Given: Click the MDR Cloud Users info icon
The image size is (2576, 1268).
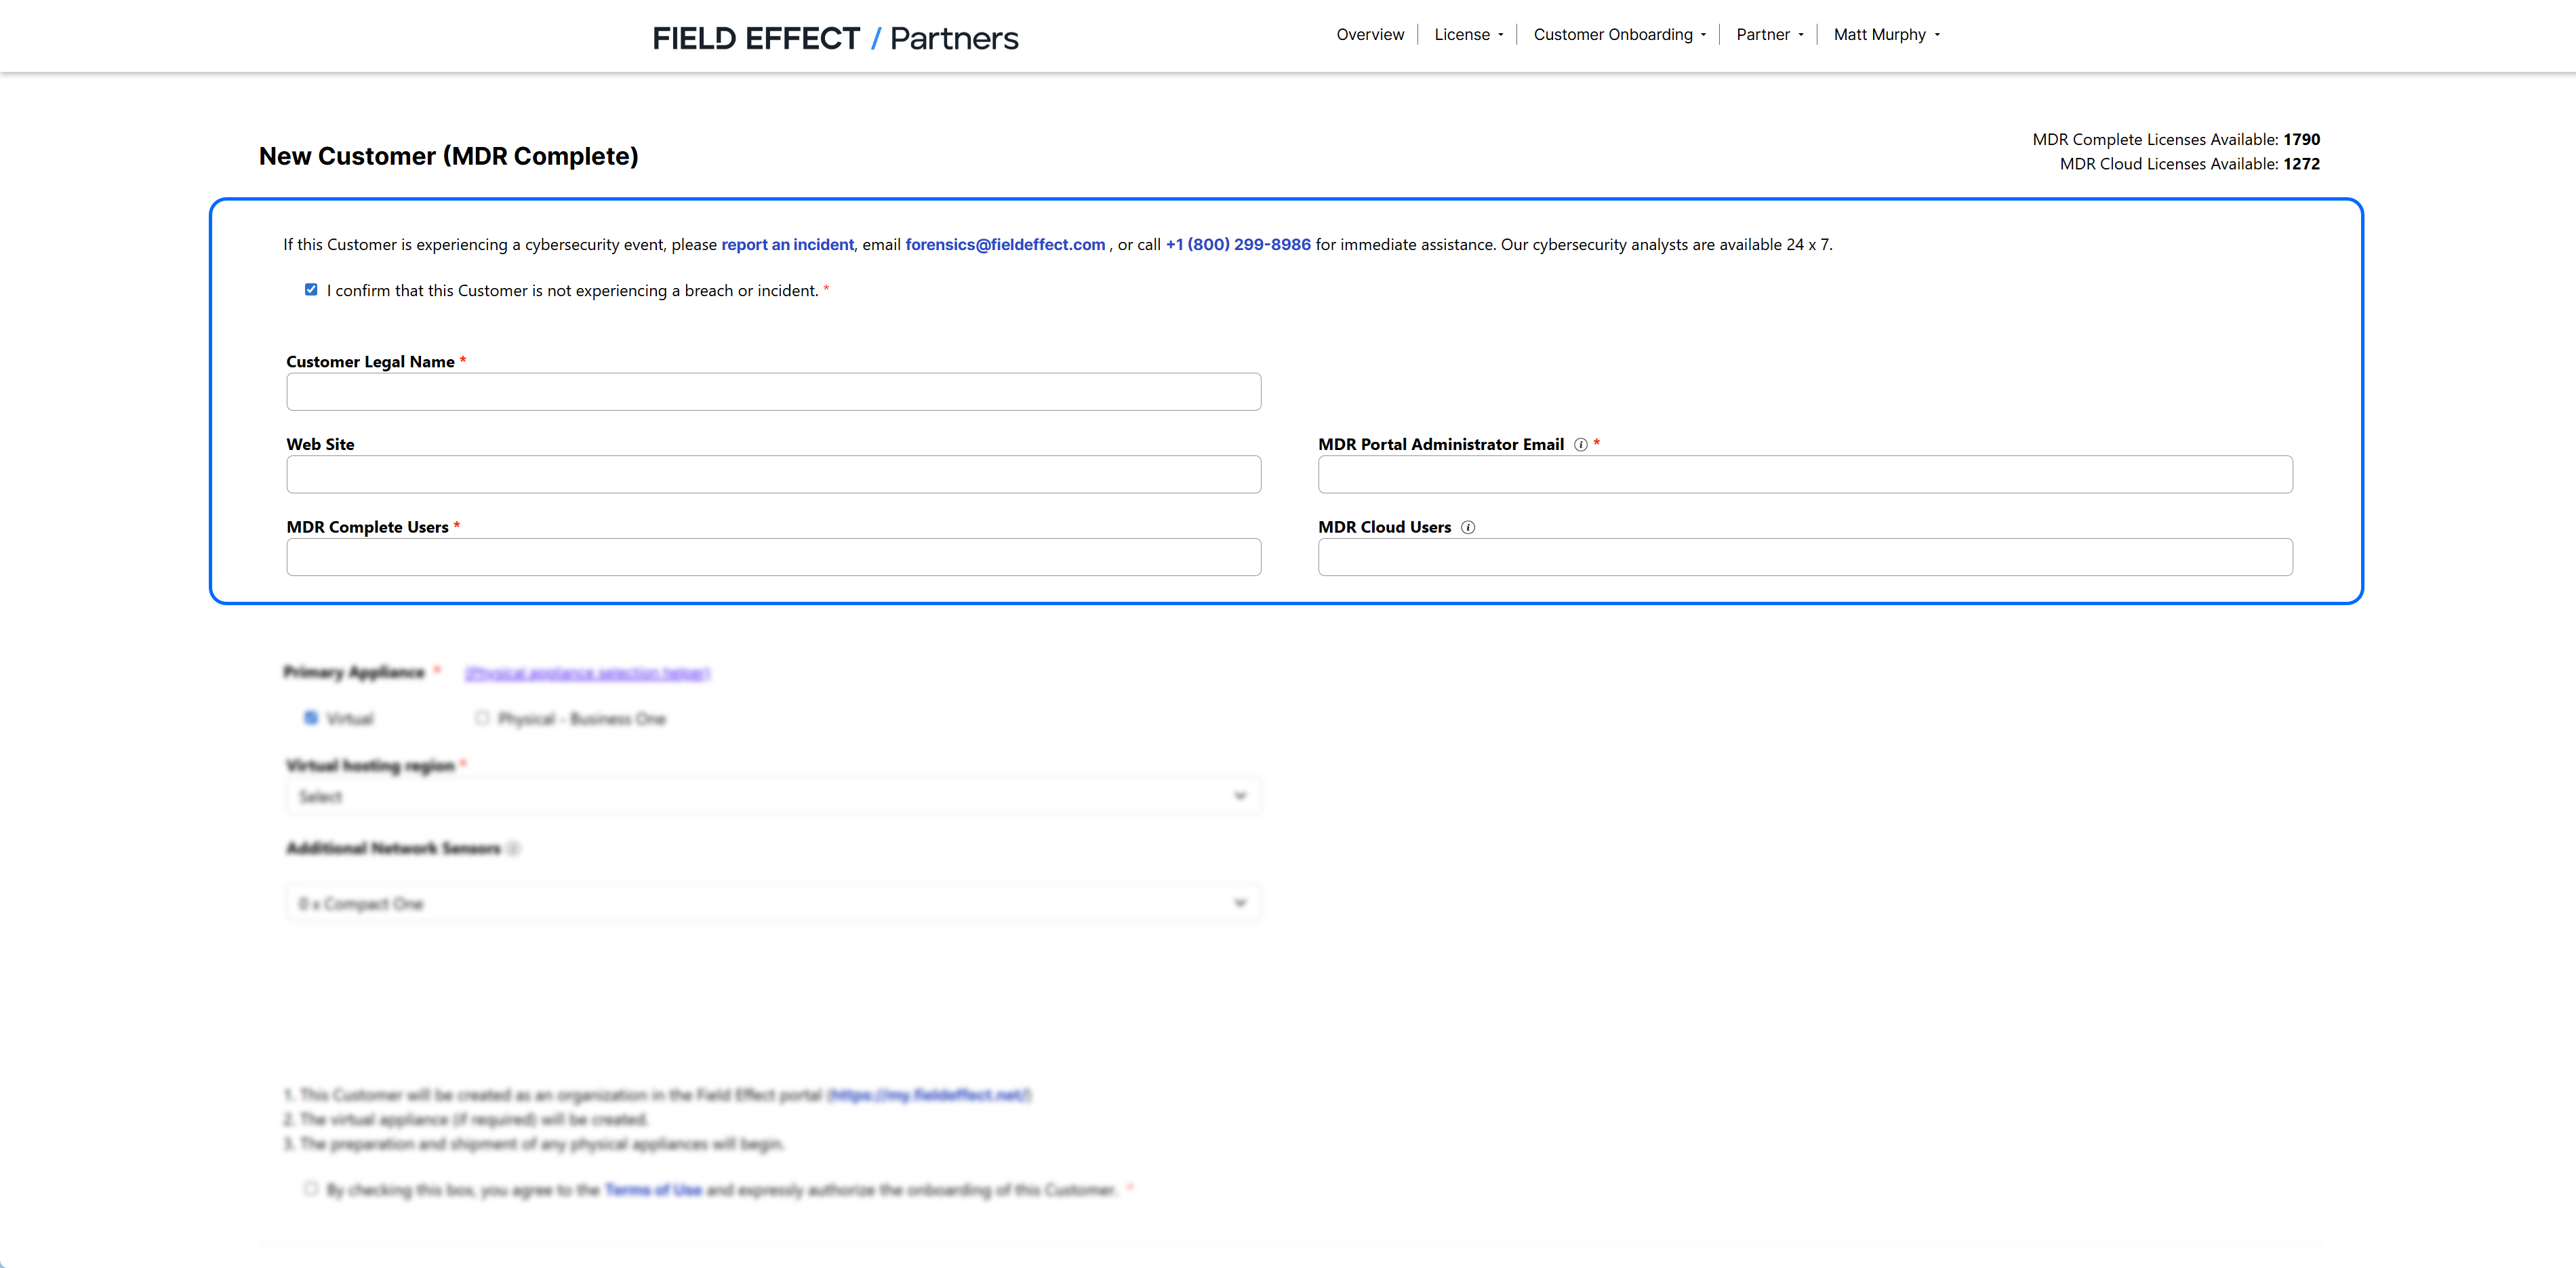Looking at the screenshot, I should 1467,528.
